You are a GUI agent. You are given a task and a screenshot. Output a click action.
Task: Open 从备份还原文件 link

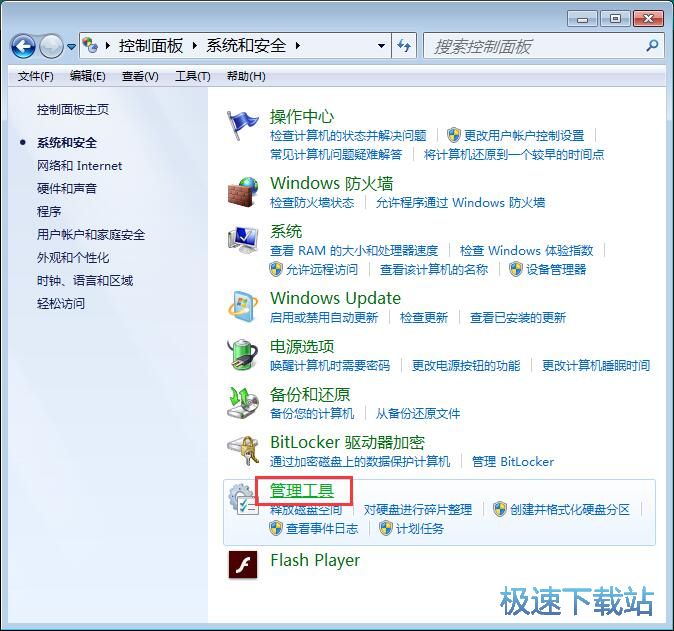click(x=418, y=414)
